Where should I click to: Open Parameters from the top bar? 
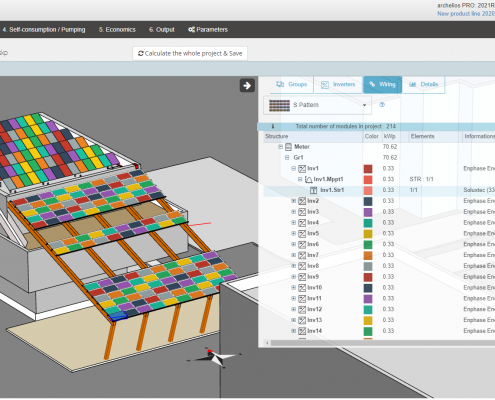[x=208, y=30]
